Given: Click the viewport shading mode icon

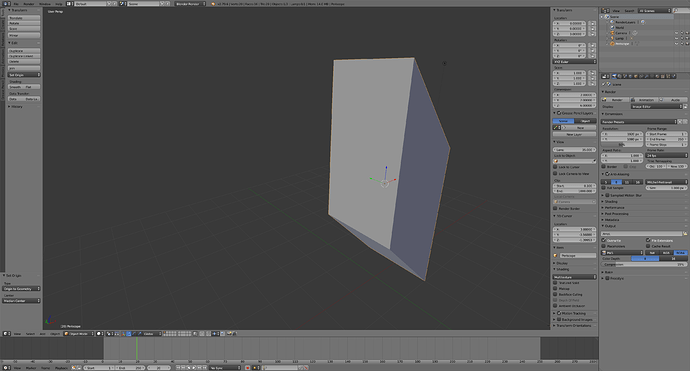Looking at the screenshot, I should pos(99,334).
